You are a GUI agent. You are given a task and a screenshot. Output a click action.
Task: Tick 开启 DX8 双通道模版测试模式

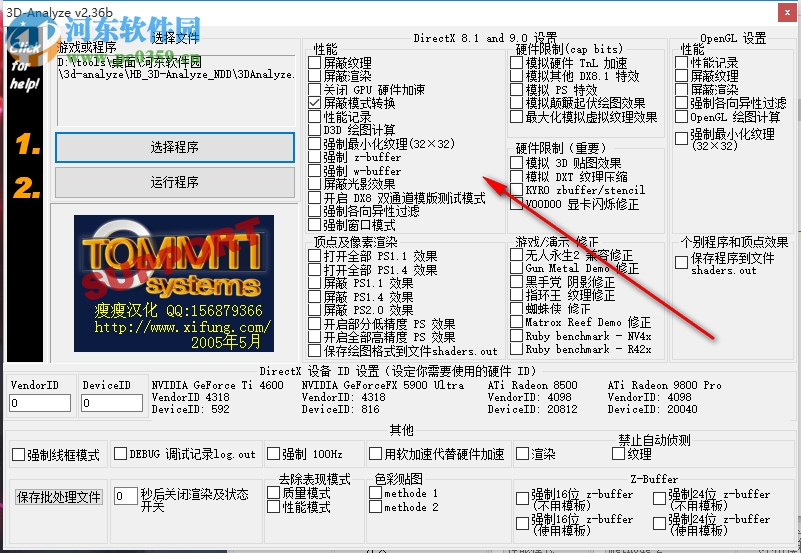tap(315, 198)
